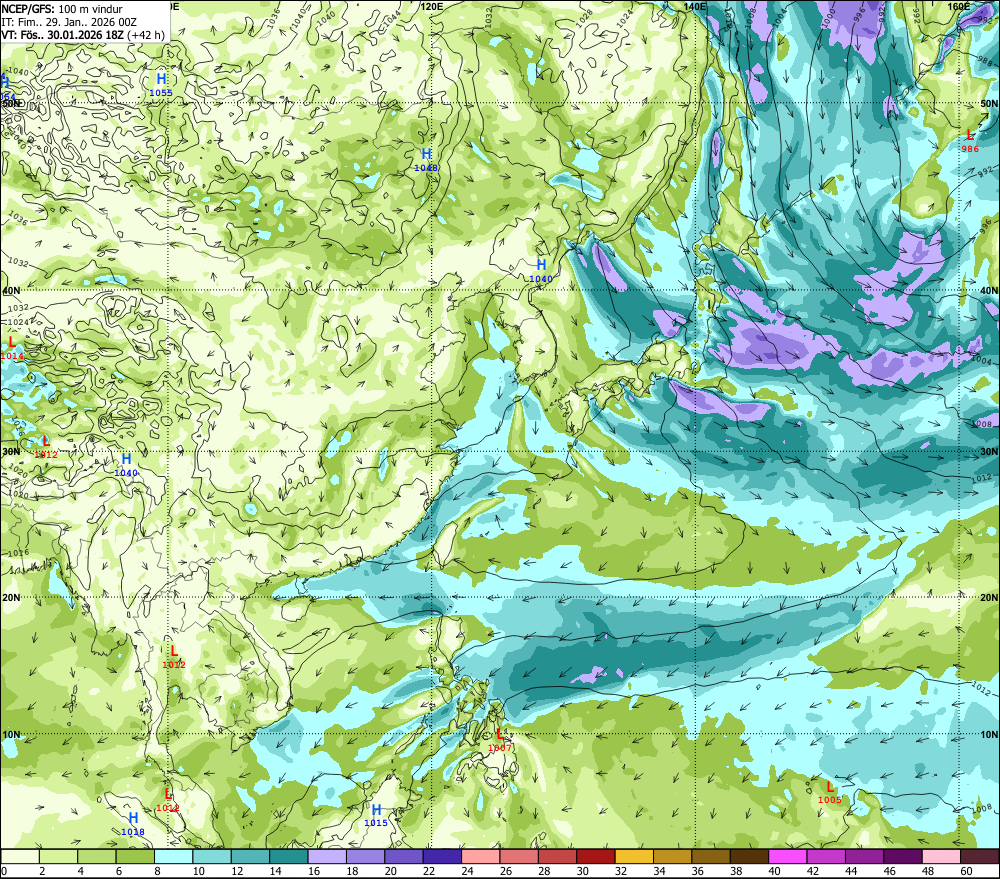Image resolution: width=1000 pixels, height=879 pixels.
Task: Pick the gold 32–34 legend swatch
Action: (x=634, y=856)
